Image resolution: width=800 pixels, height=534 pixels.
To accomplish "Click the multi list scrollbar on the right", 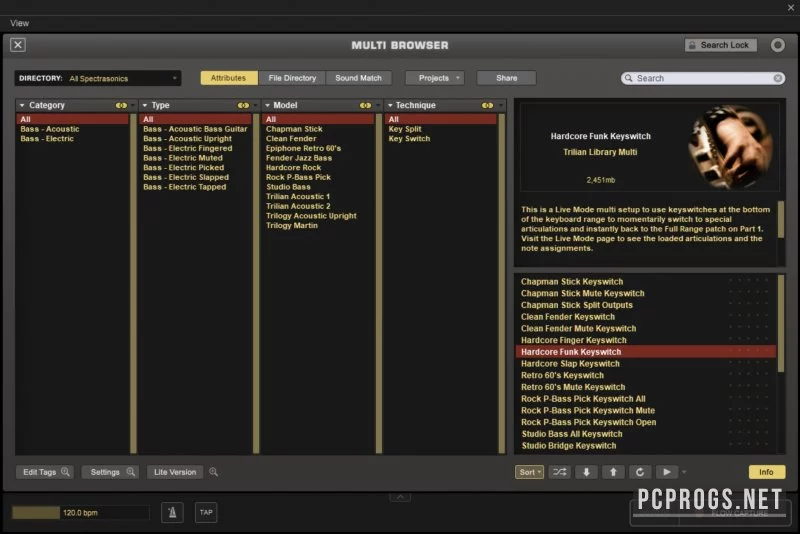I will point(781,324).
